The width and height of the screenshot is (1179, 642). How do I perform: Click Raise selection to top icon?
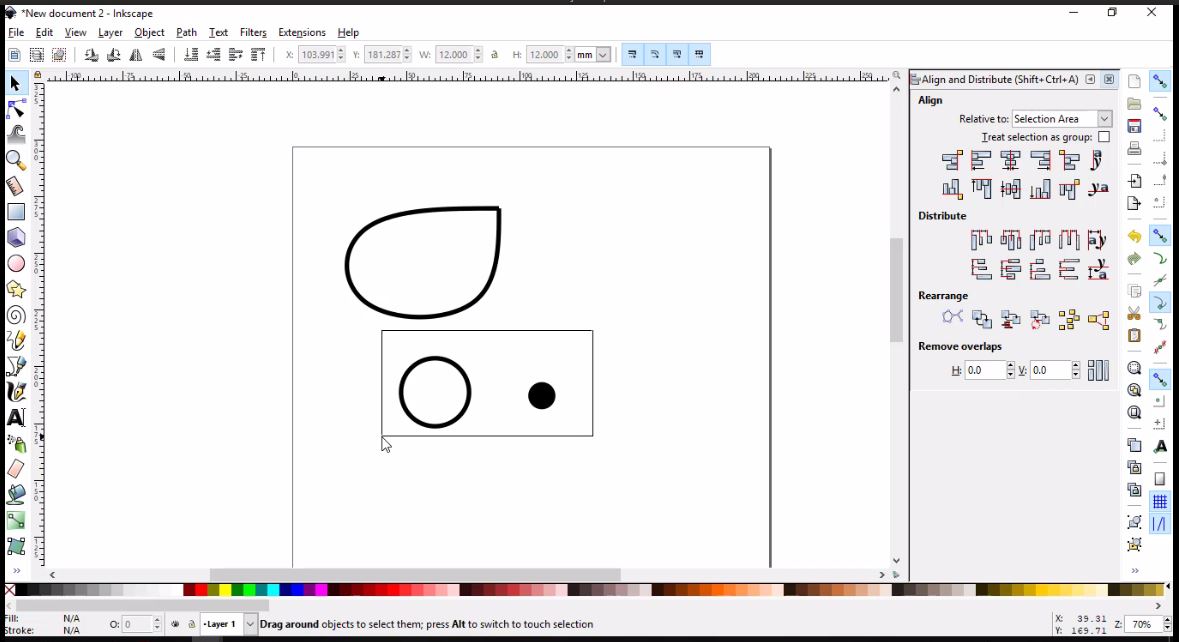[258, 54]
